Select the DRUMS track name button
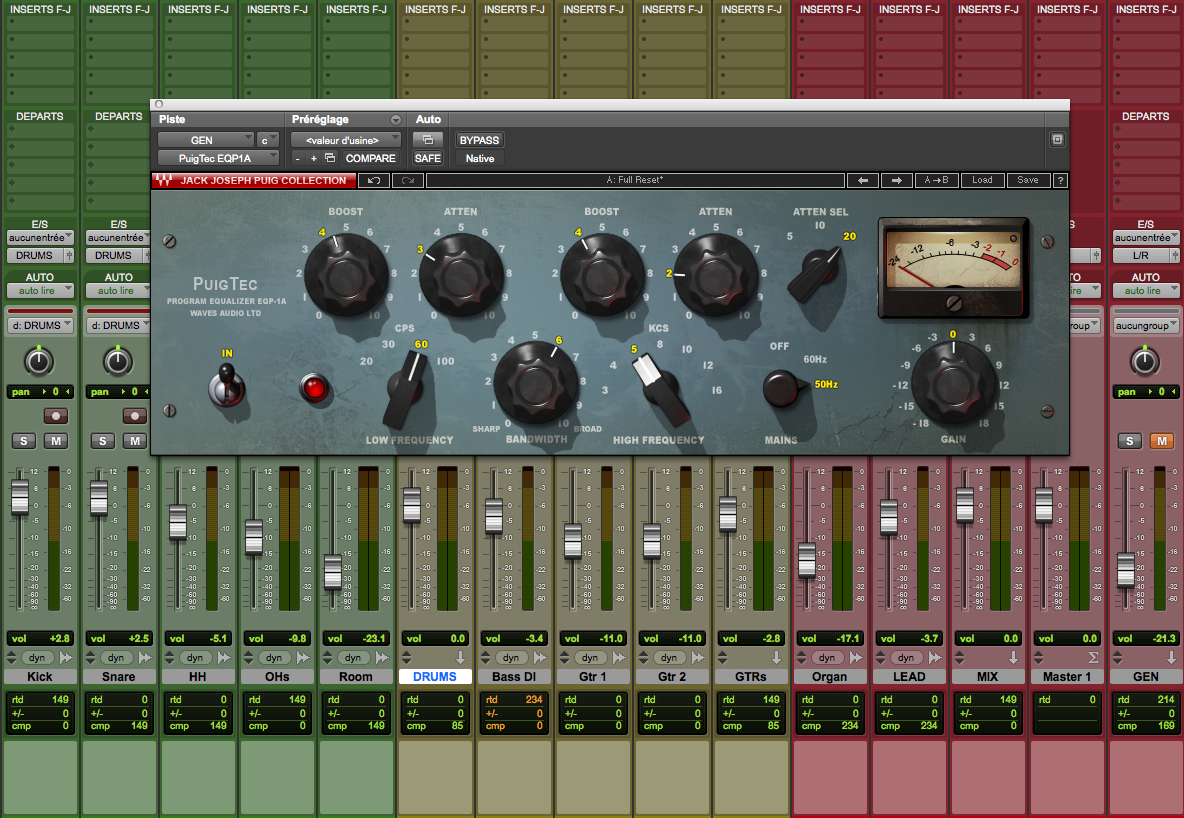The height and width of the screenshot is (818, 1184). 435,677
